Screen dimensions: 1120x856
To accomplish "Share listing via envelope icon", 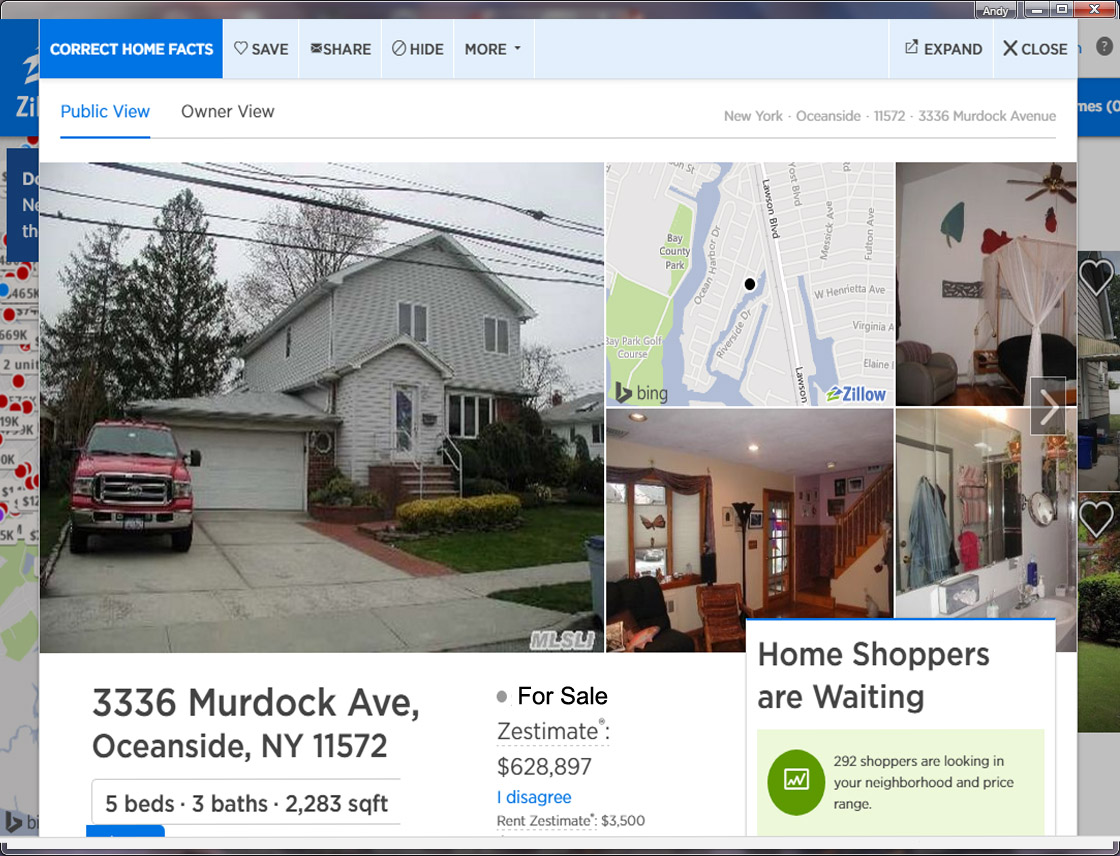I will 341,49.
